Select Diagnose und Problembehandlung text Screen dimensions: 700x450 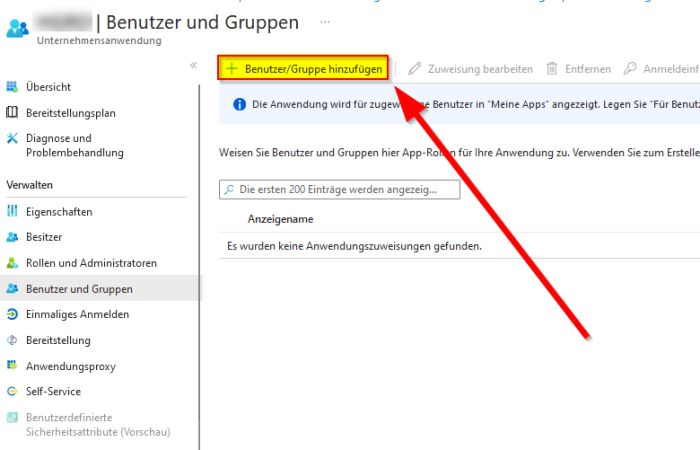tap(75, 146)
